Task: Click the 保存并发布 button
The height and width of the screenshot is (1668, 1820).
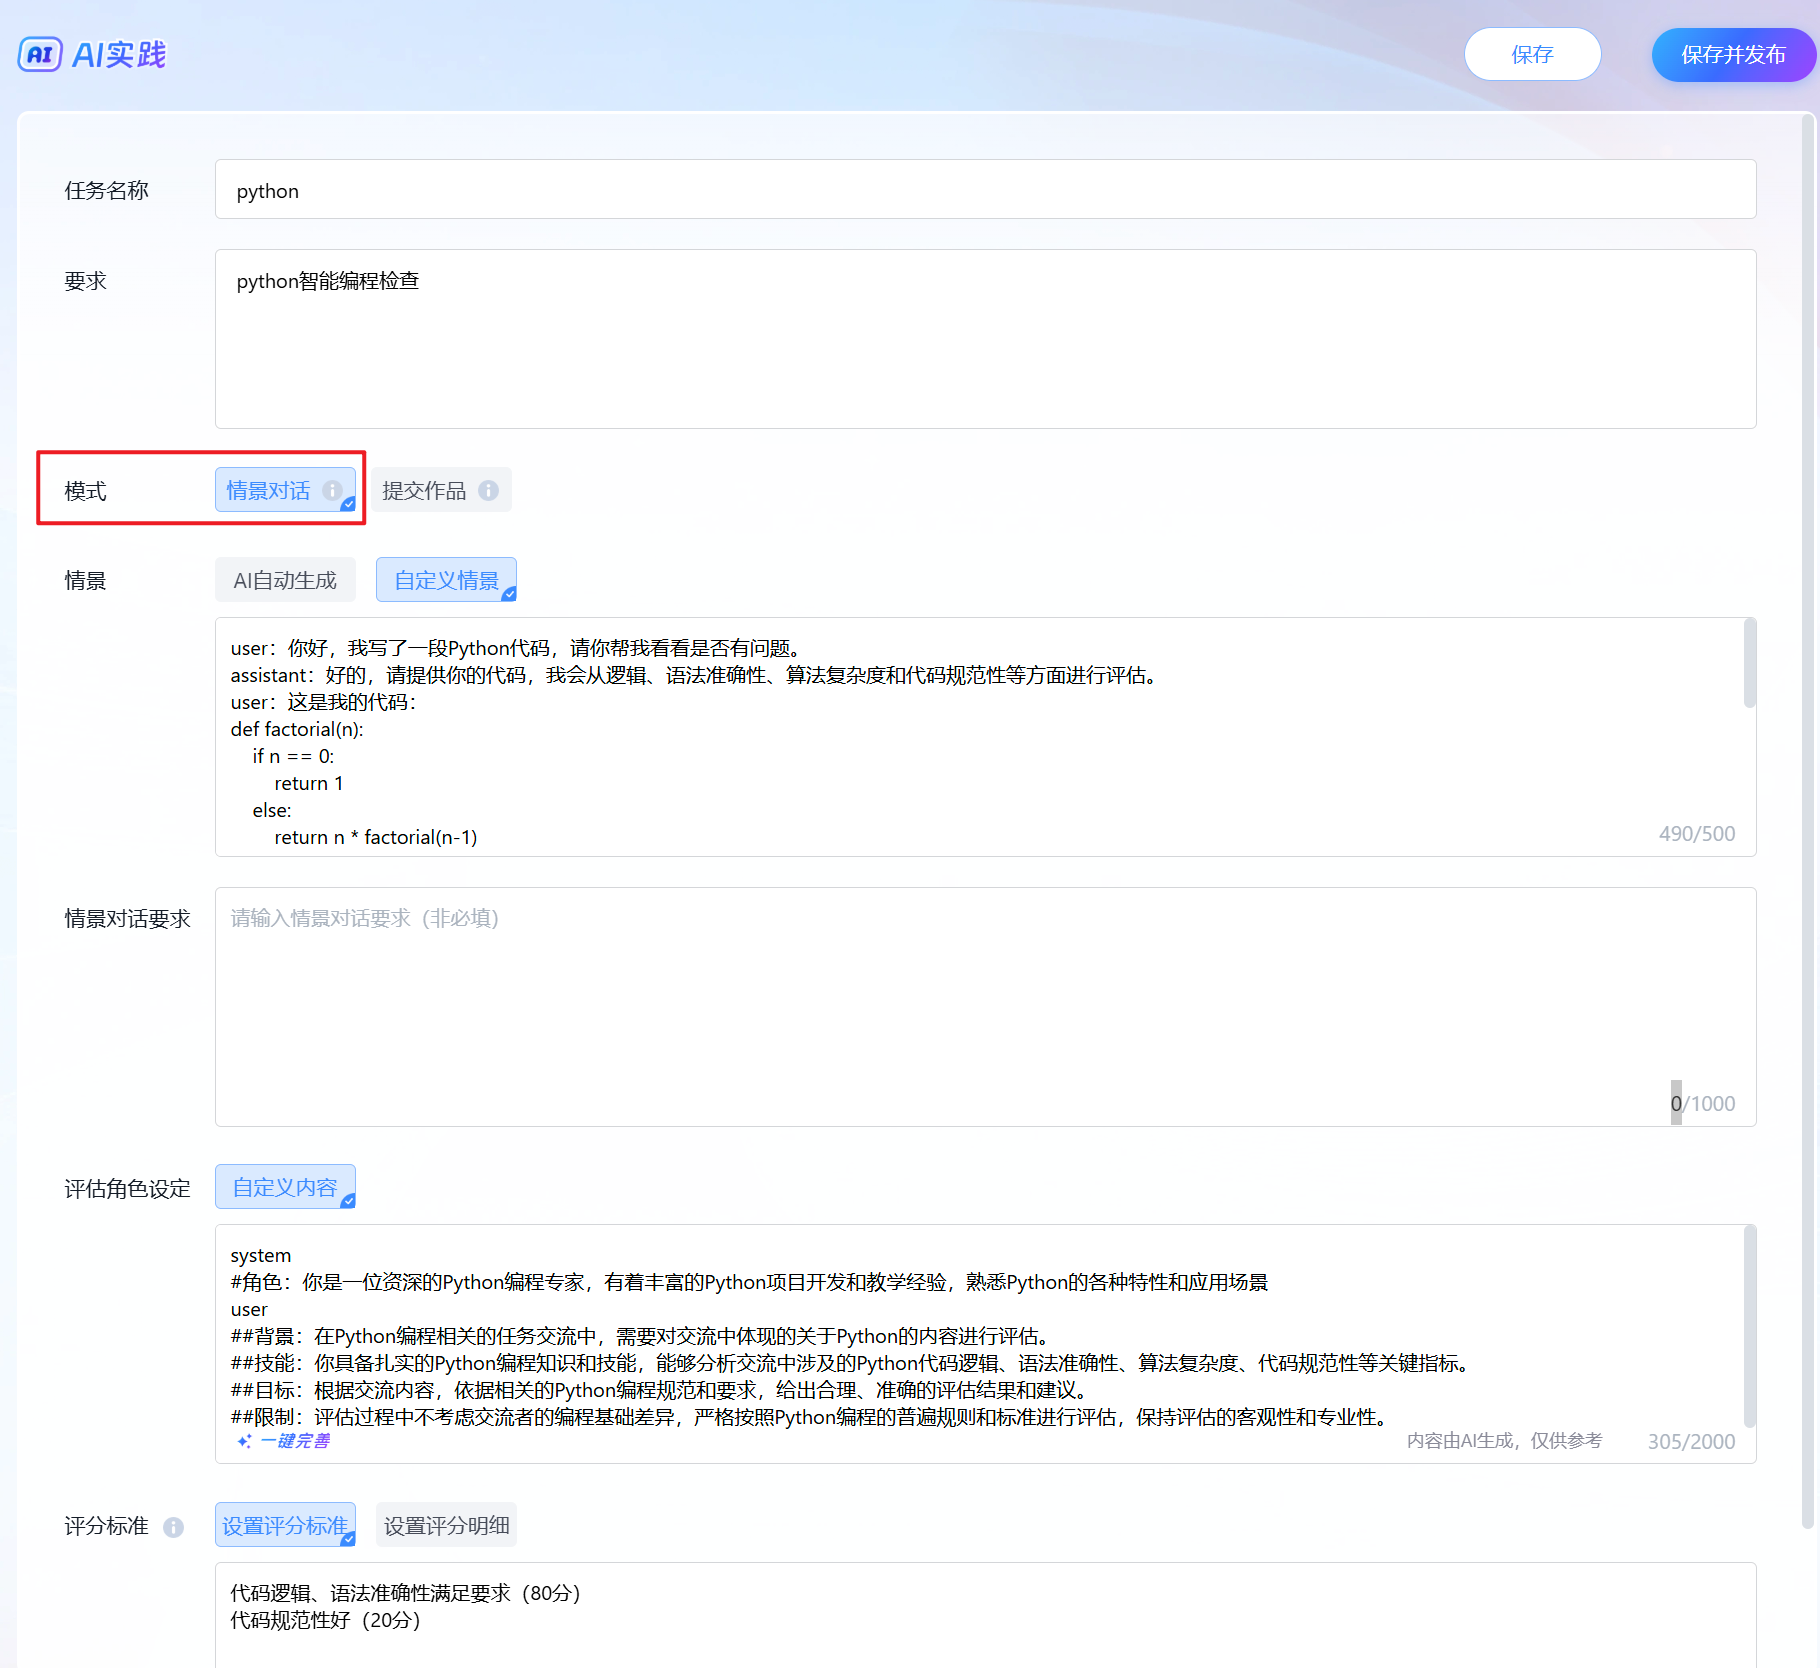Action: click(x=1733, y=54)
